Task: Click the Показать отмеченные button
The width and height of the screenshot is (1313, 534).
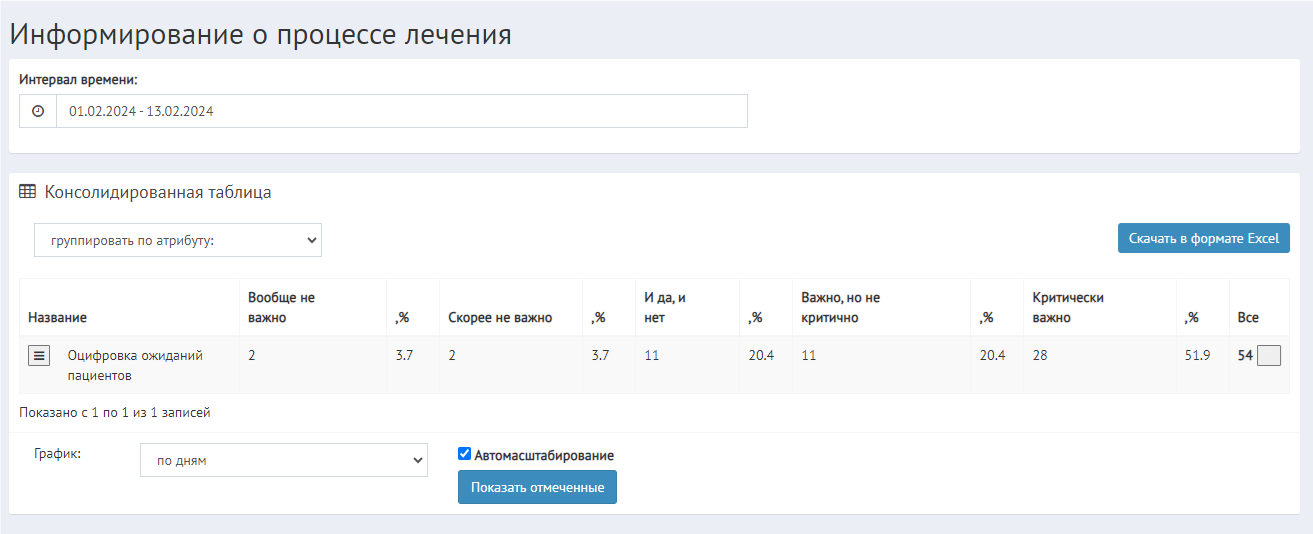Action: pyautogui.click(x=537, y=487)
